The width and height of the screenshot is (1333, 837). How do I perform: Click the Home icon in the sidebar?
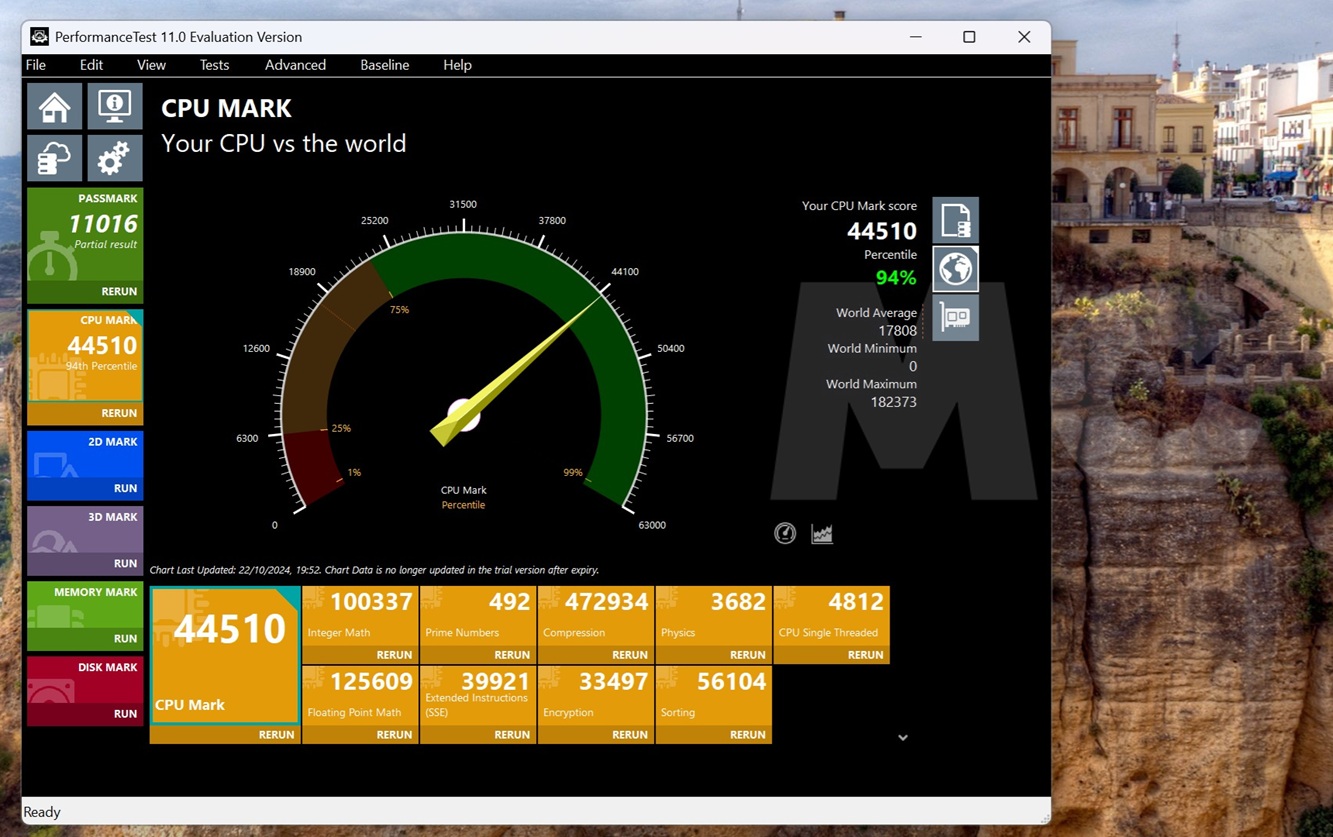54,106
